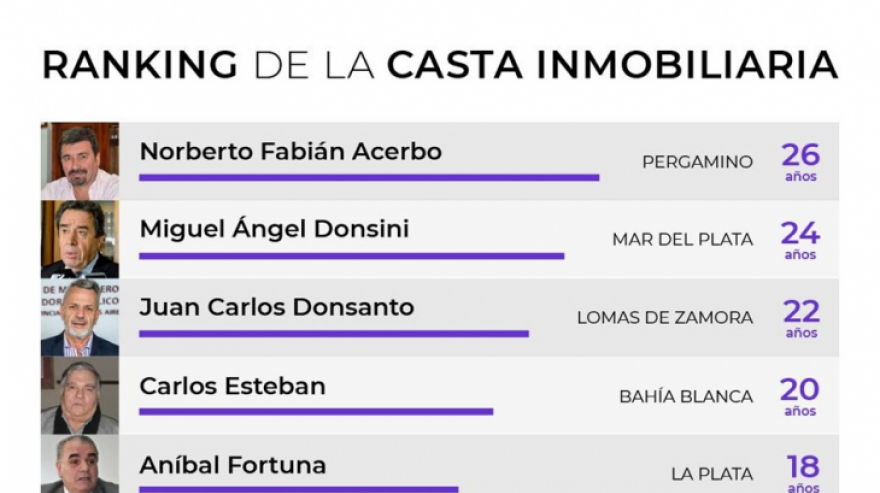Select the name Juan Carlos Donsanto
The image size is (880, 493).
(x=277, y=308)
